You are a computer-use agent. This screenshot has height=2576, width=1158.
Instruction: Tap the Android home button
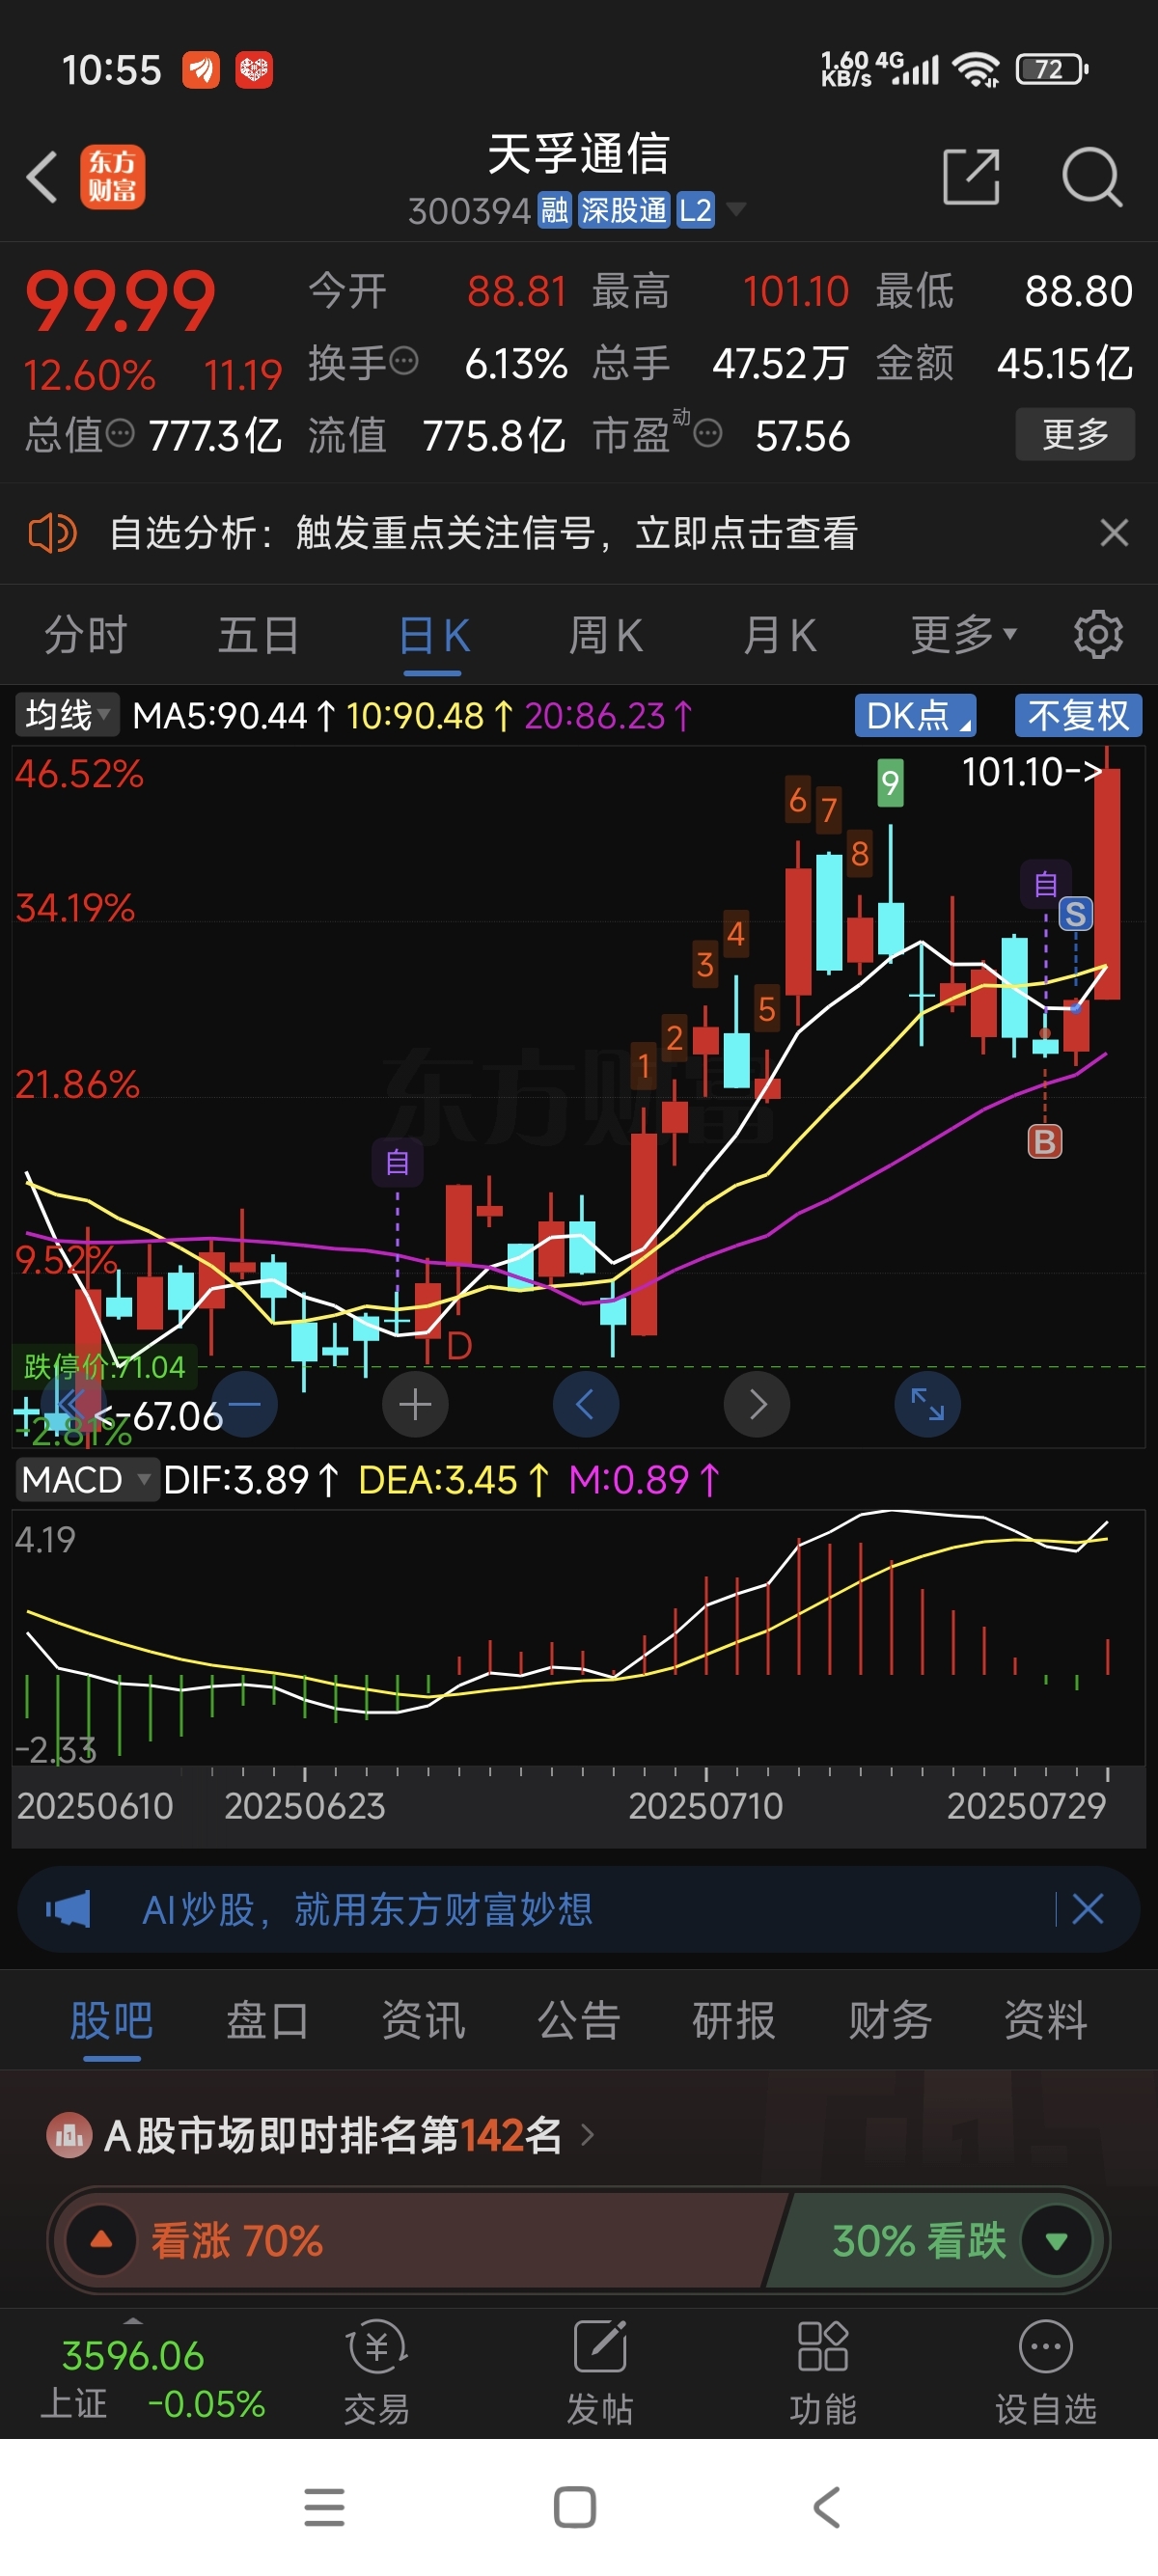575,2507
